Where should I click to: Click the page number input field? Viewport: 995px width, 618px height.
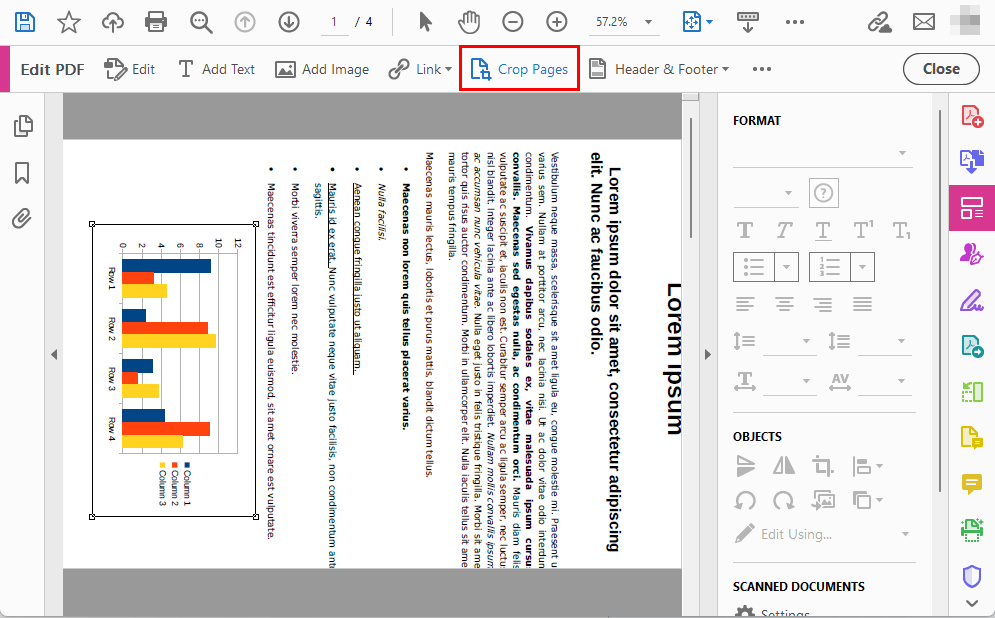tap(334, 21)
